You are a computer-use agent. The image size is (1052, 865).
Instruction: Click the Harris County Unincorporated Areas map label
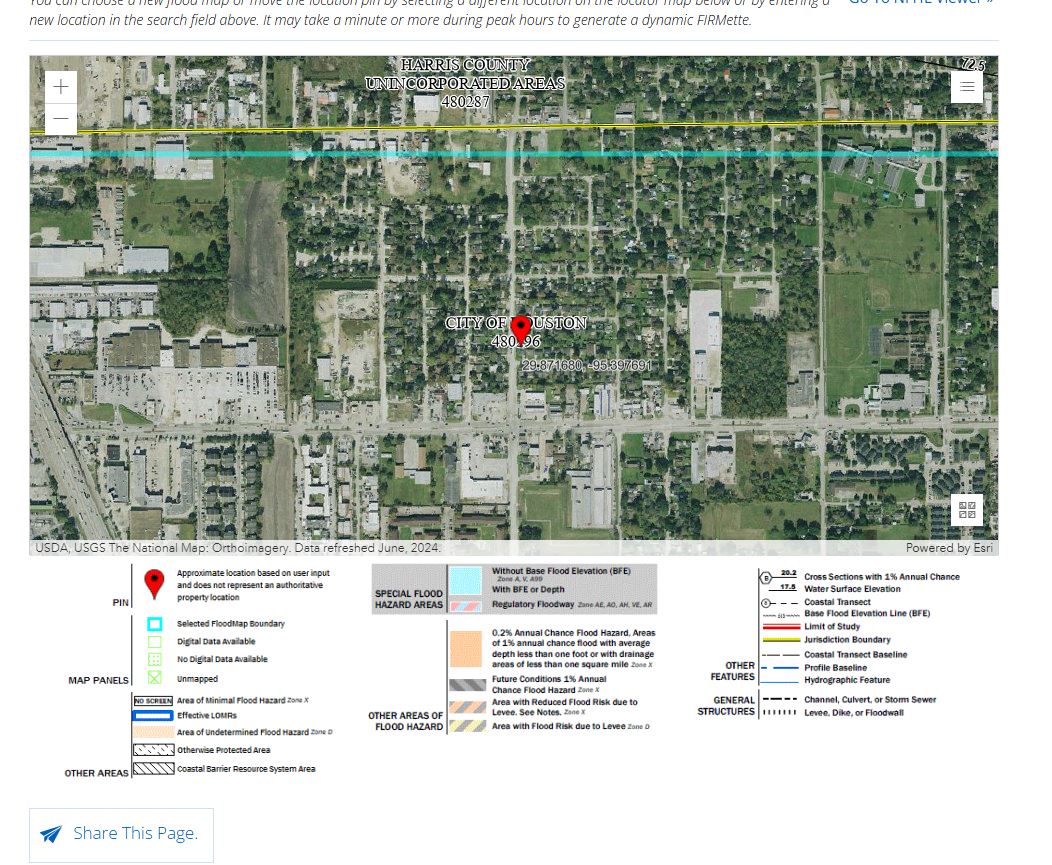465,83
